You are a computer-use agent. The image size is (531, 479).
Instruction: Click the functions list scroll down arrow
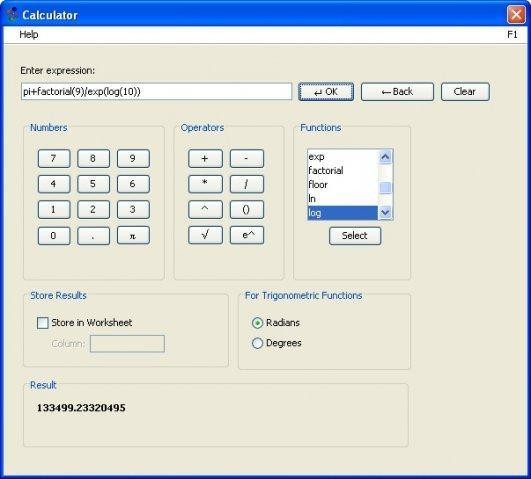click(385, 213)
